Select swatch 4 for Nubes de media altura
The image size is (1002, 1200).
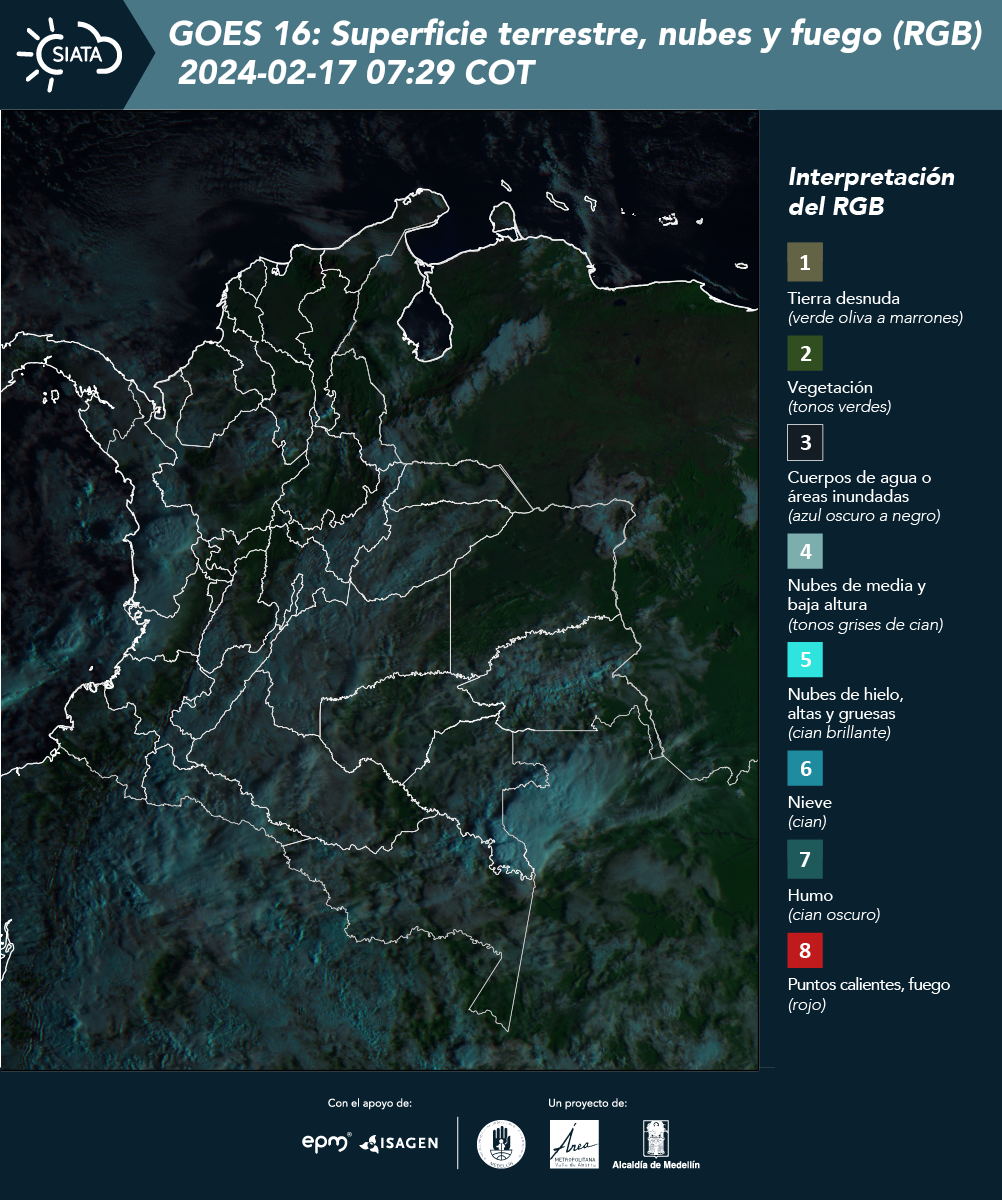805,551
